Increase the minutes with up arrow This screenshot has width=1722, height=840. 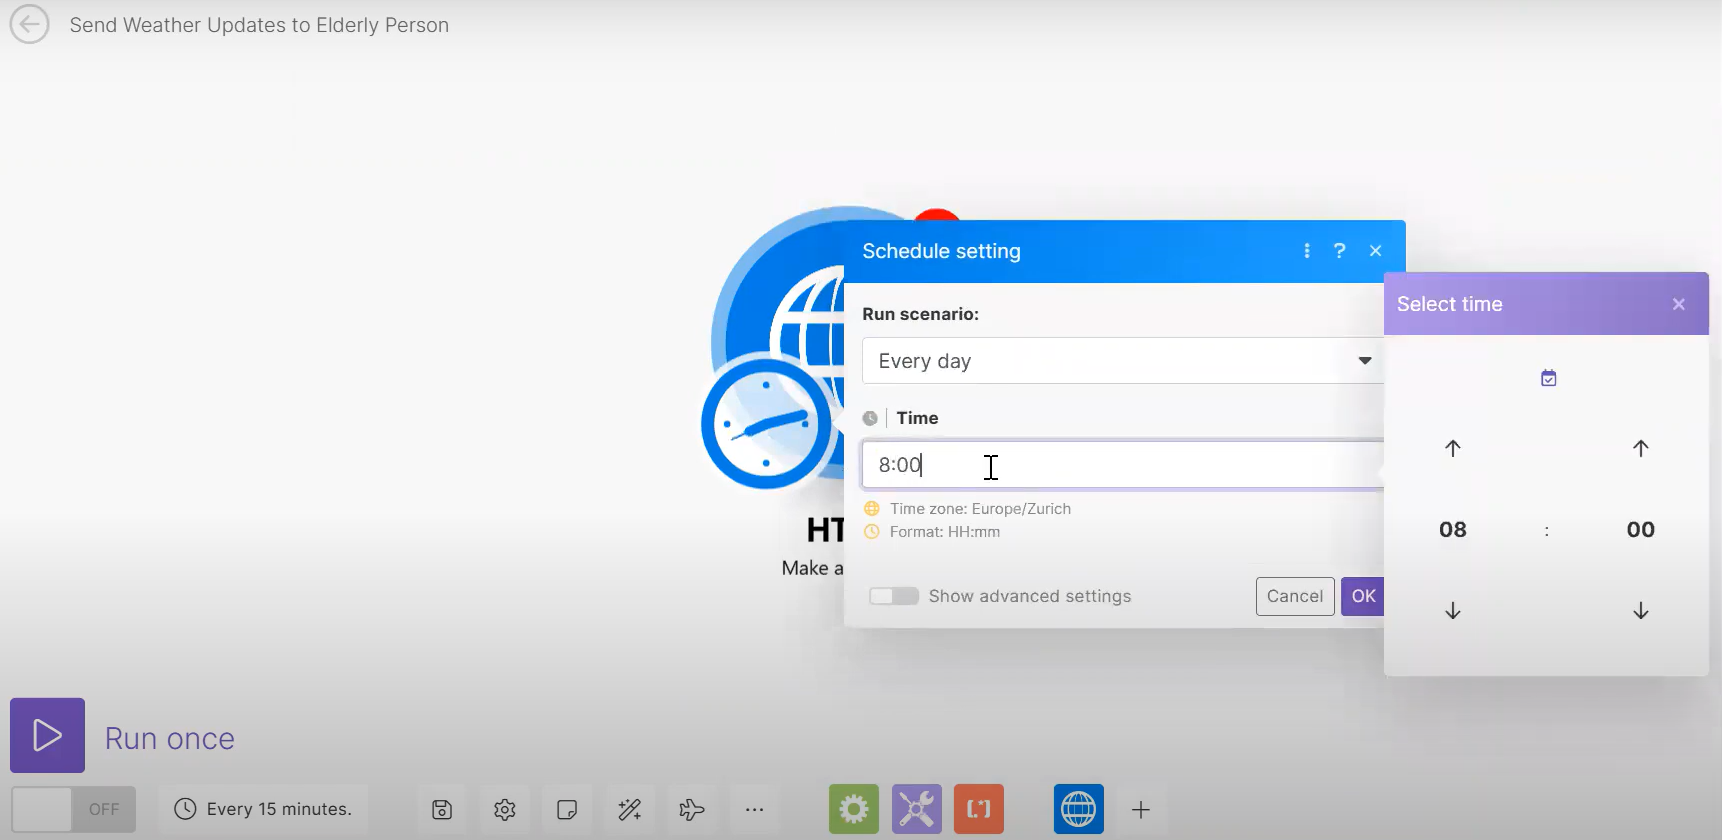(1641, 448)
